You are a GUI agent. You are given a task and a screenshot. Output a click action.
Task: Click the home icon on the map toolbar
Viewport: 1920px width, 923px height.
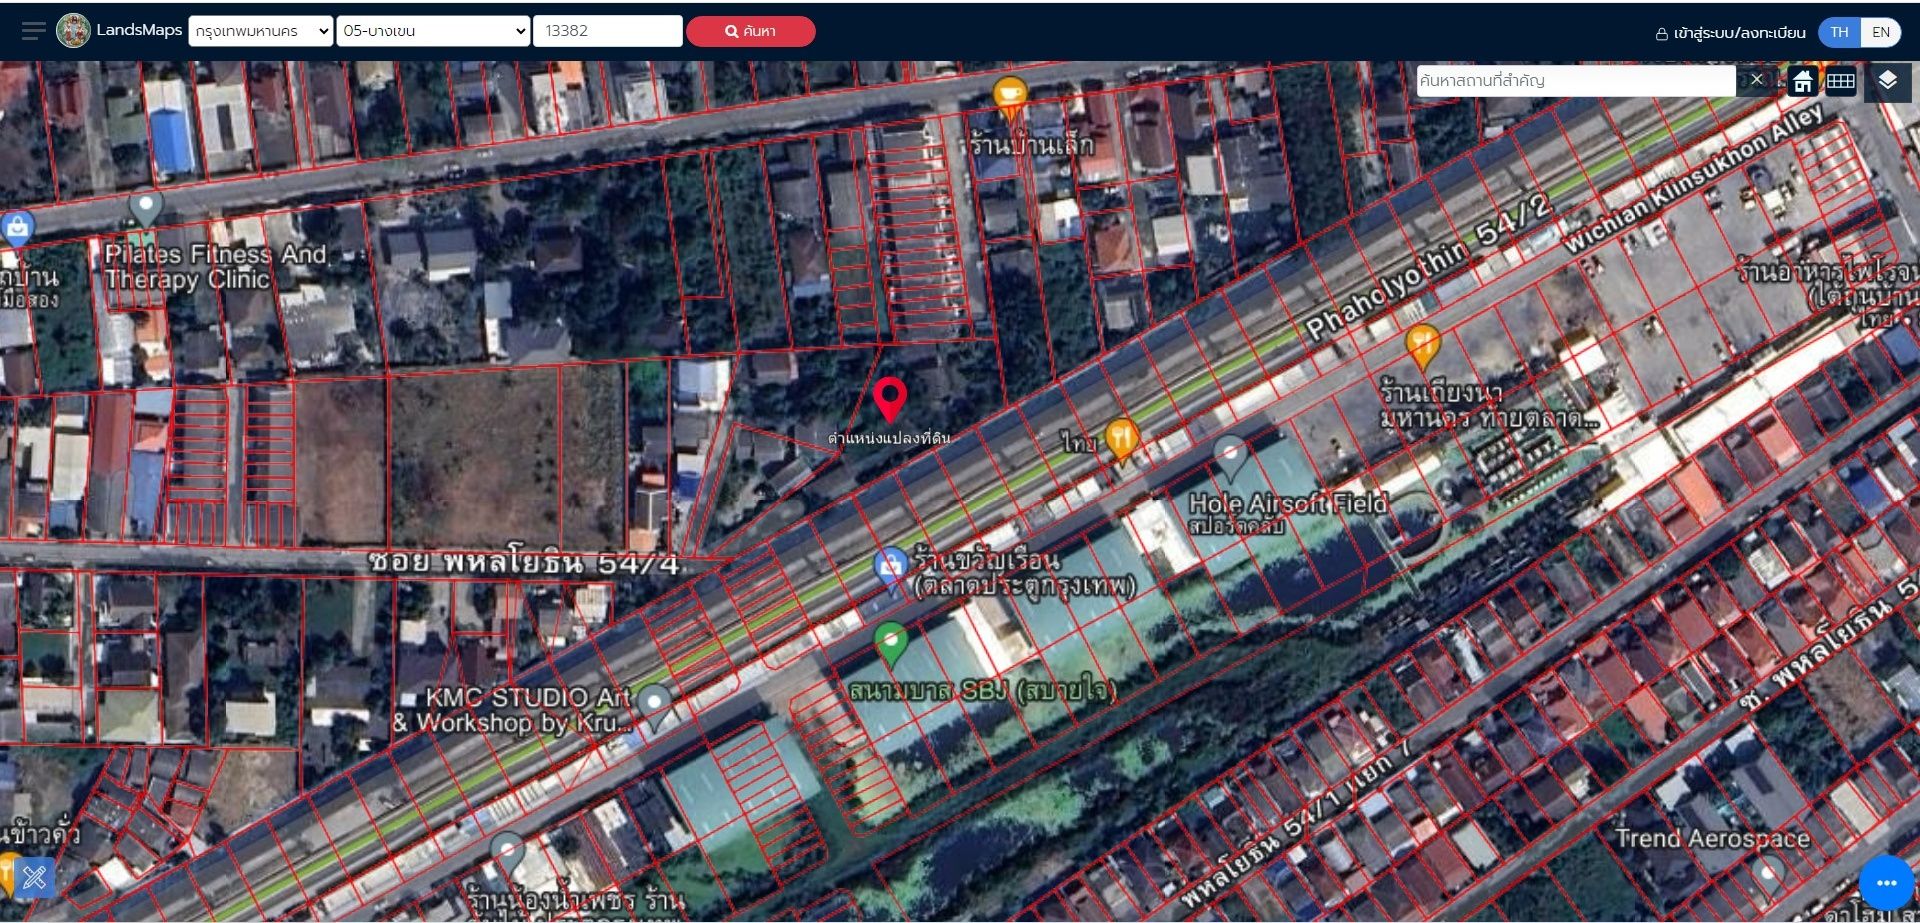coord(1802,81)
